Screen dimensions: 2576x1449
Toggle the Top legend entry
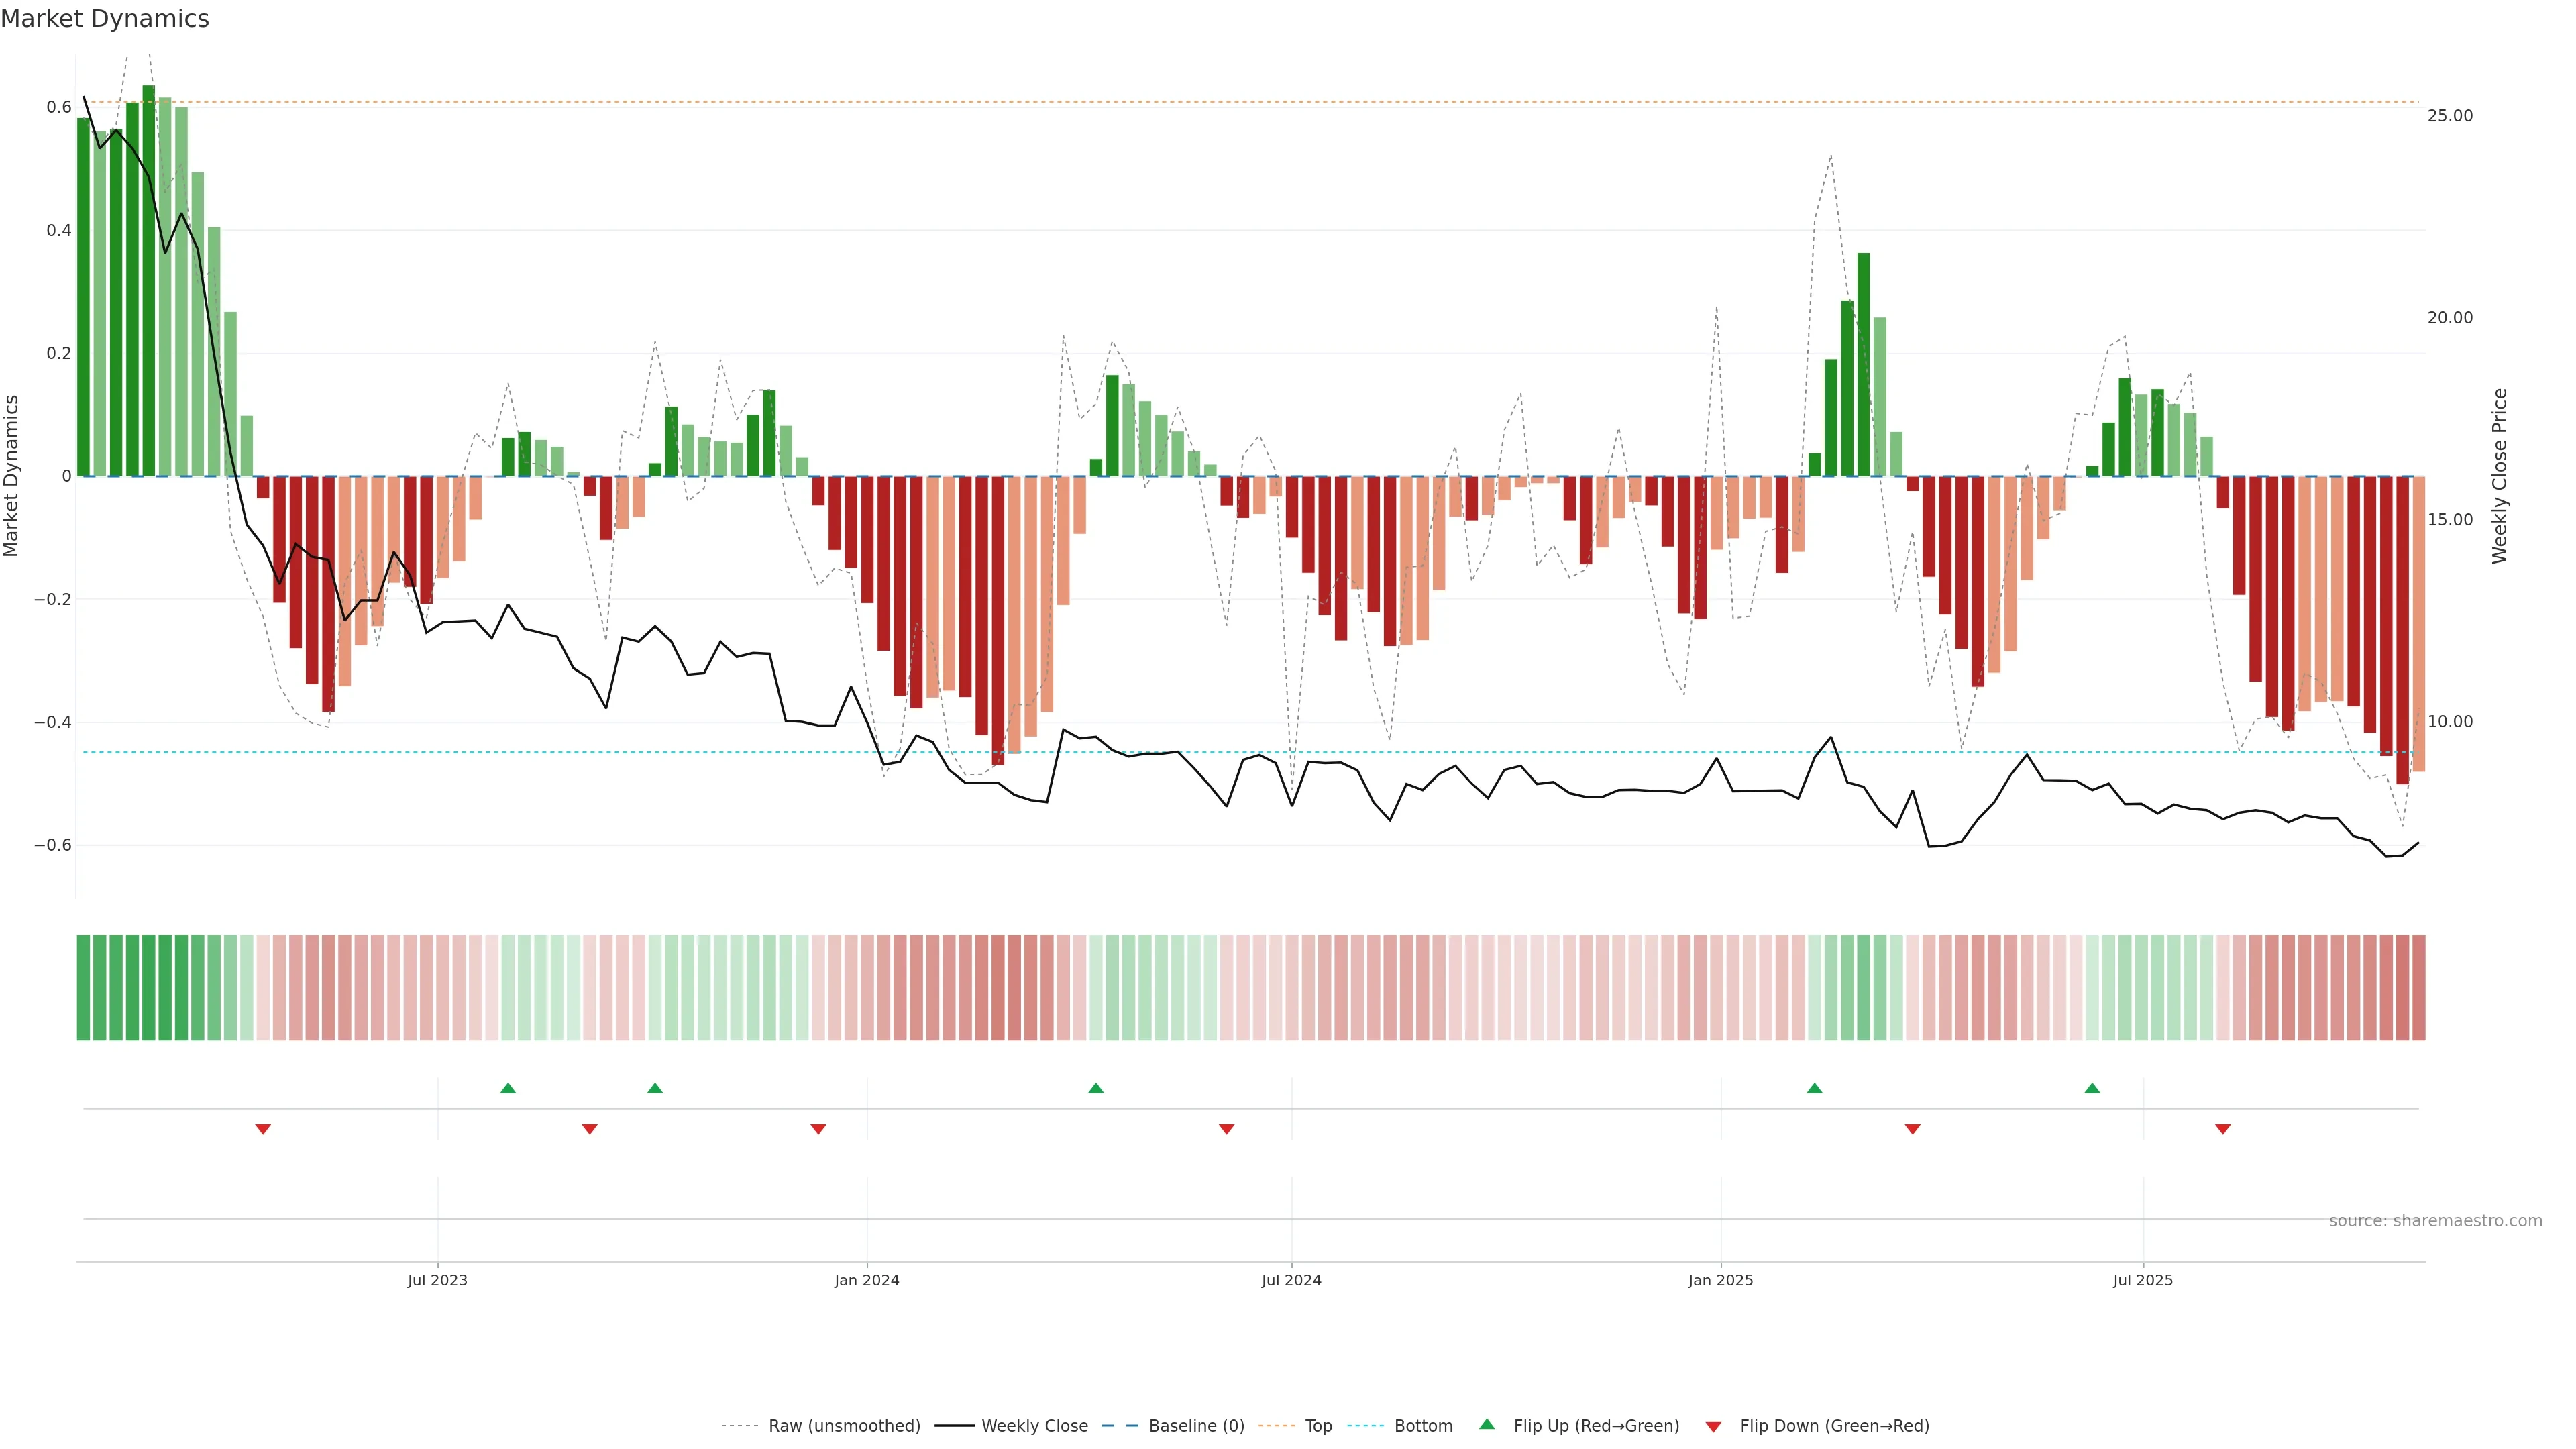tap(1318, 1425)
